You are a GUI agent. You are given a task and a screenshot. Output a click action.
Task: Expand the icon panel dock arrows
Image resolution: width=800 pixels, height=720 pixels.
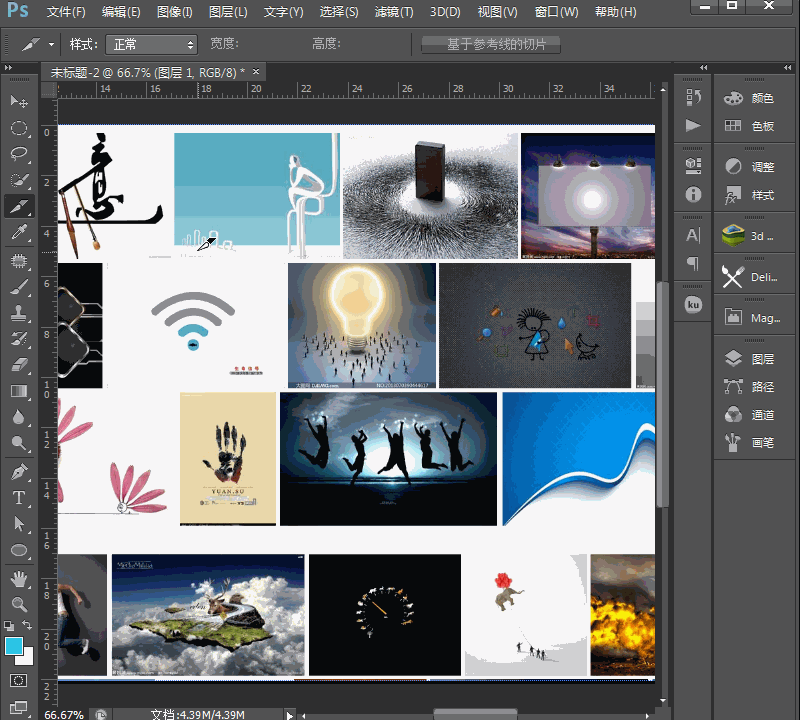click(704, 67)
